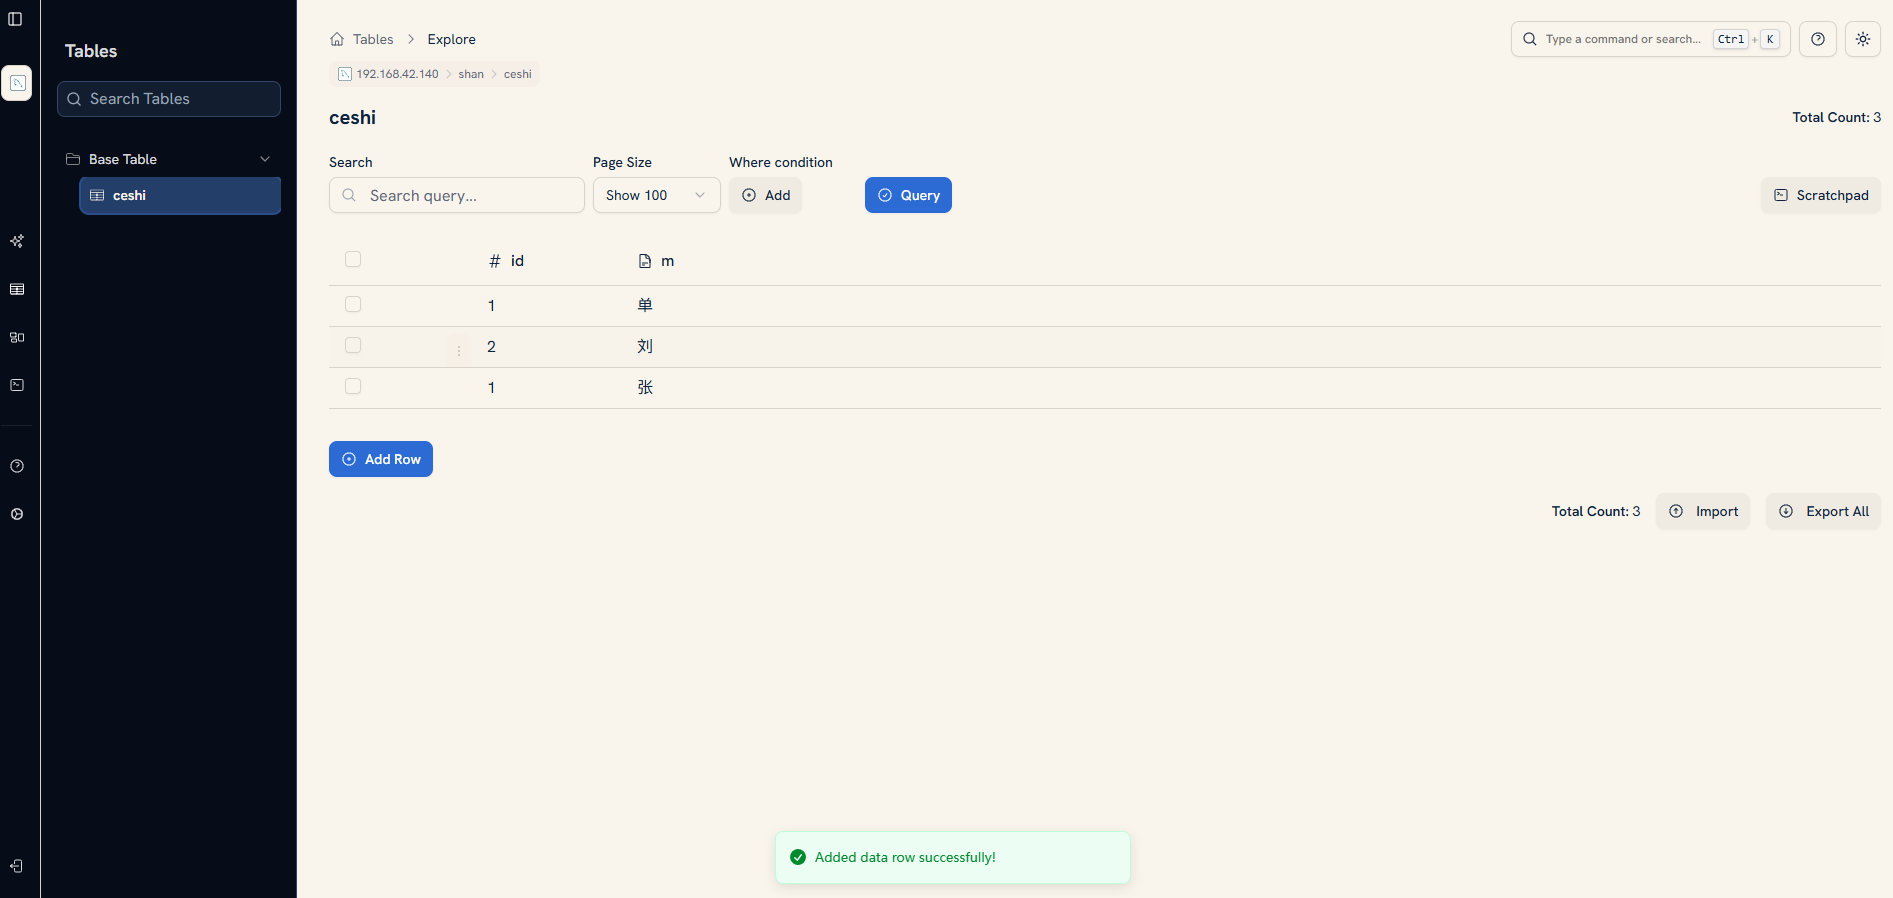Select the ceshi table in the sidebar
The image size is (1893, 898).
click(180, 195)
